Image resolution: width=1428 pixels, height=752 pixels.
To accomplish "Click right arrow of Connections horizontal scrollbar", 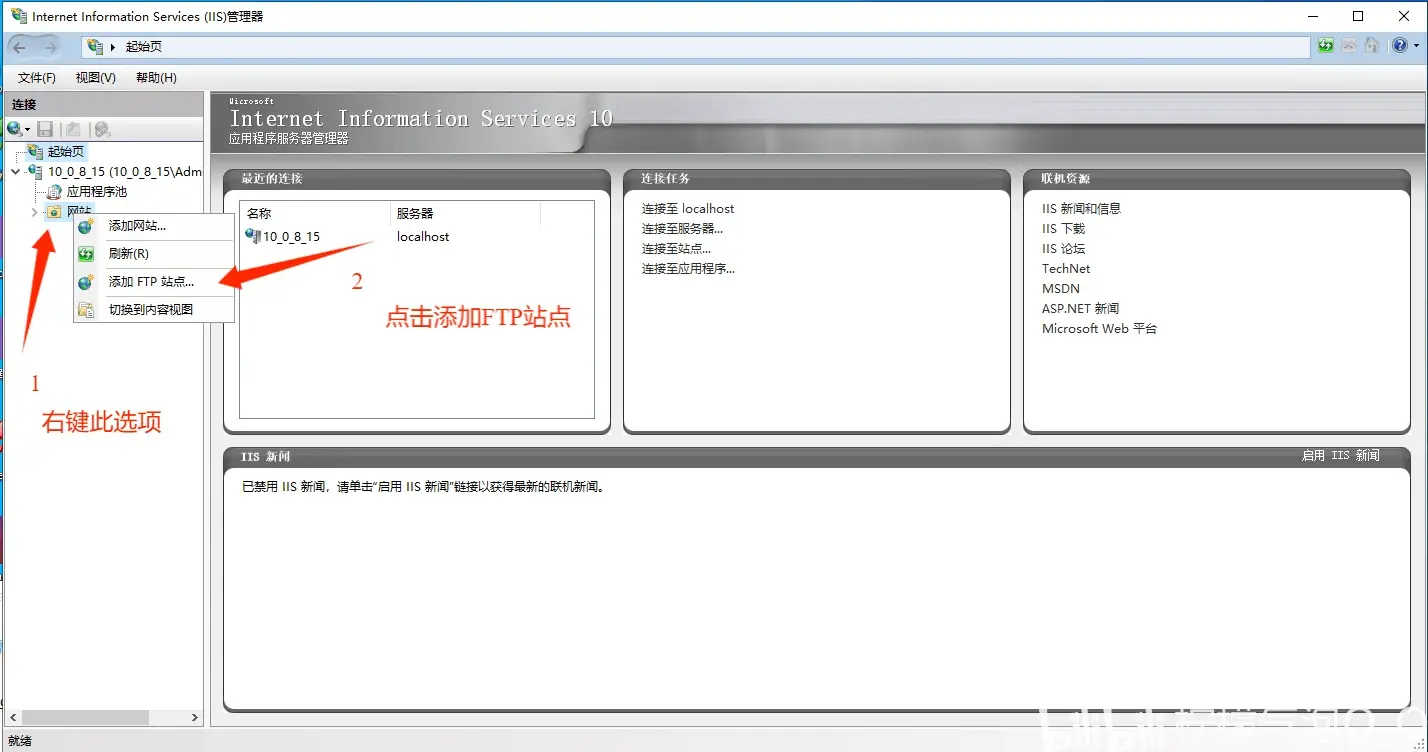I will pyautogui.click(x=195, y=718).
